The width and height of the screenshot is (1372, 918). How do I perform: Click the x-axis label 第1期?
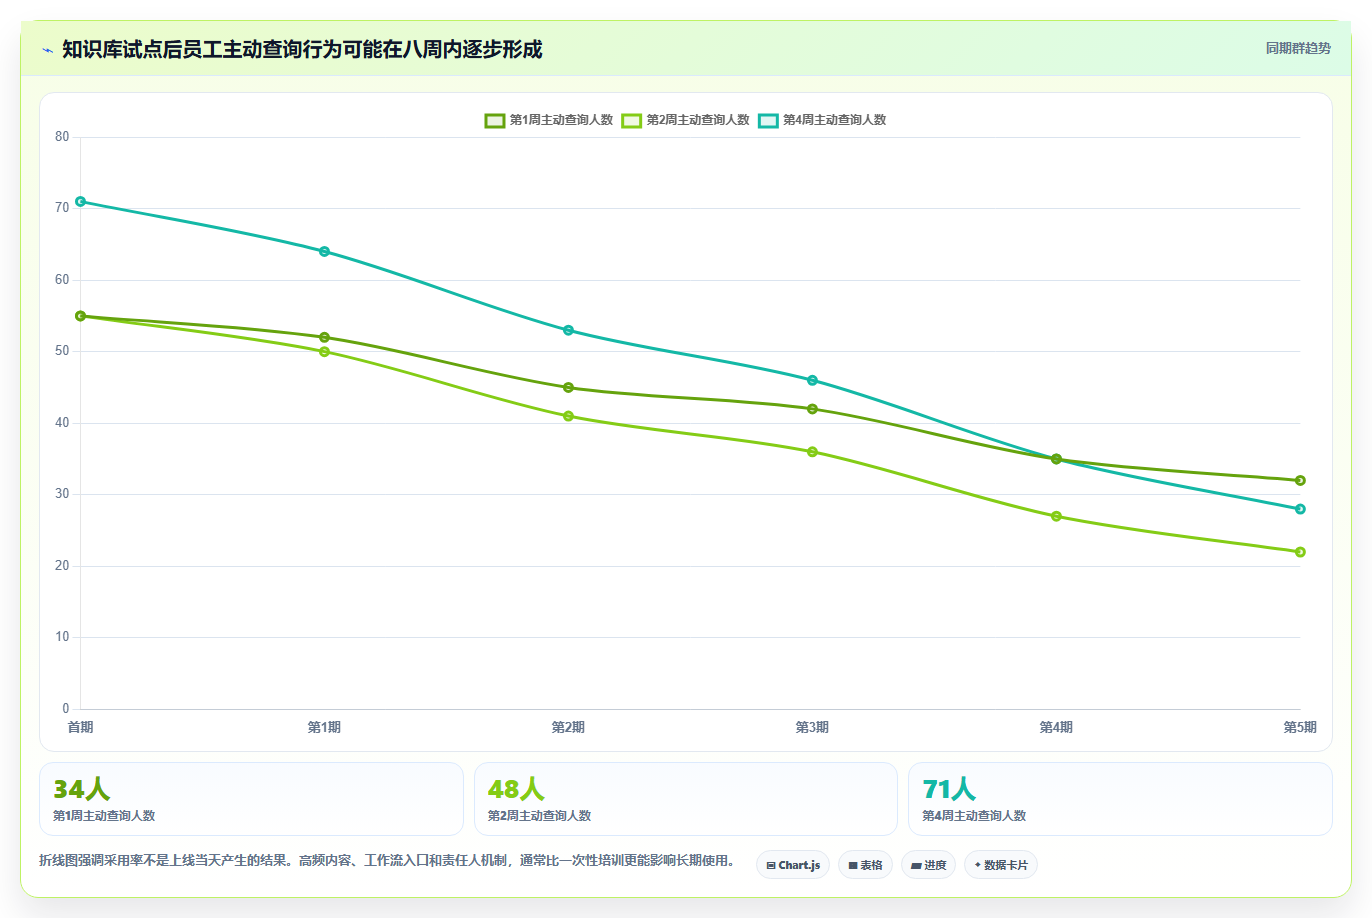(x=324, y=727)
